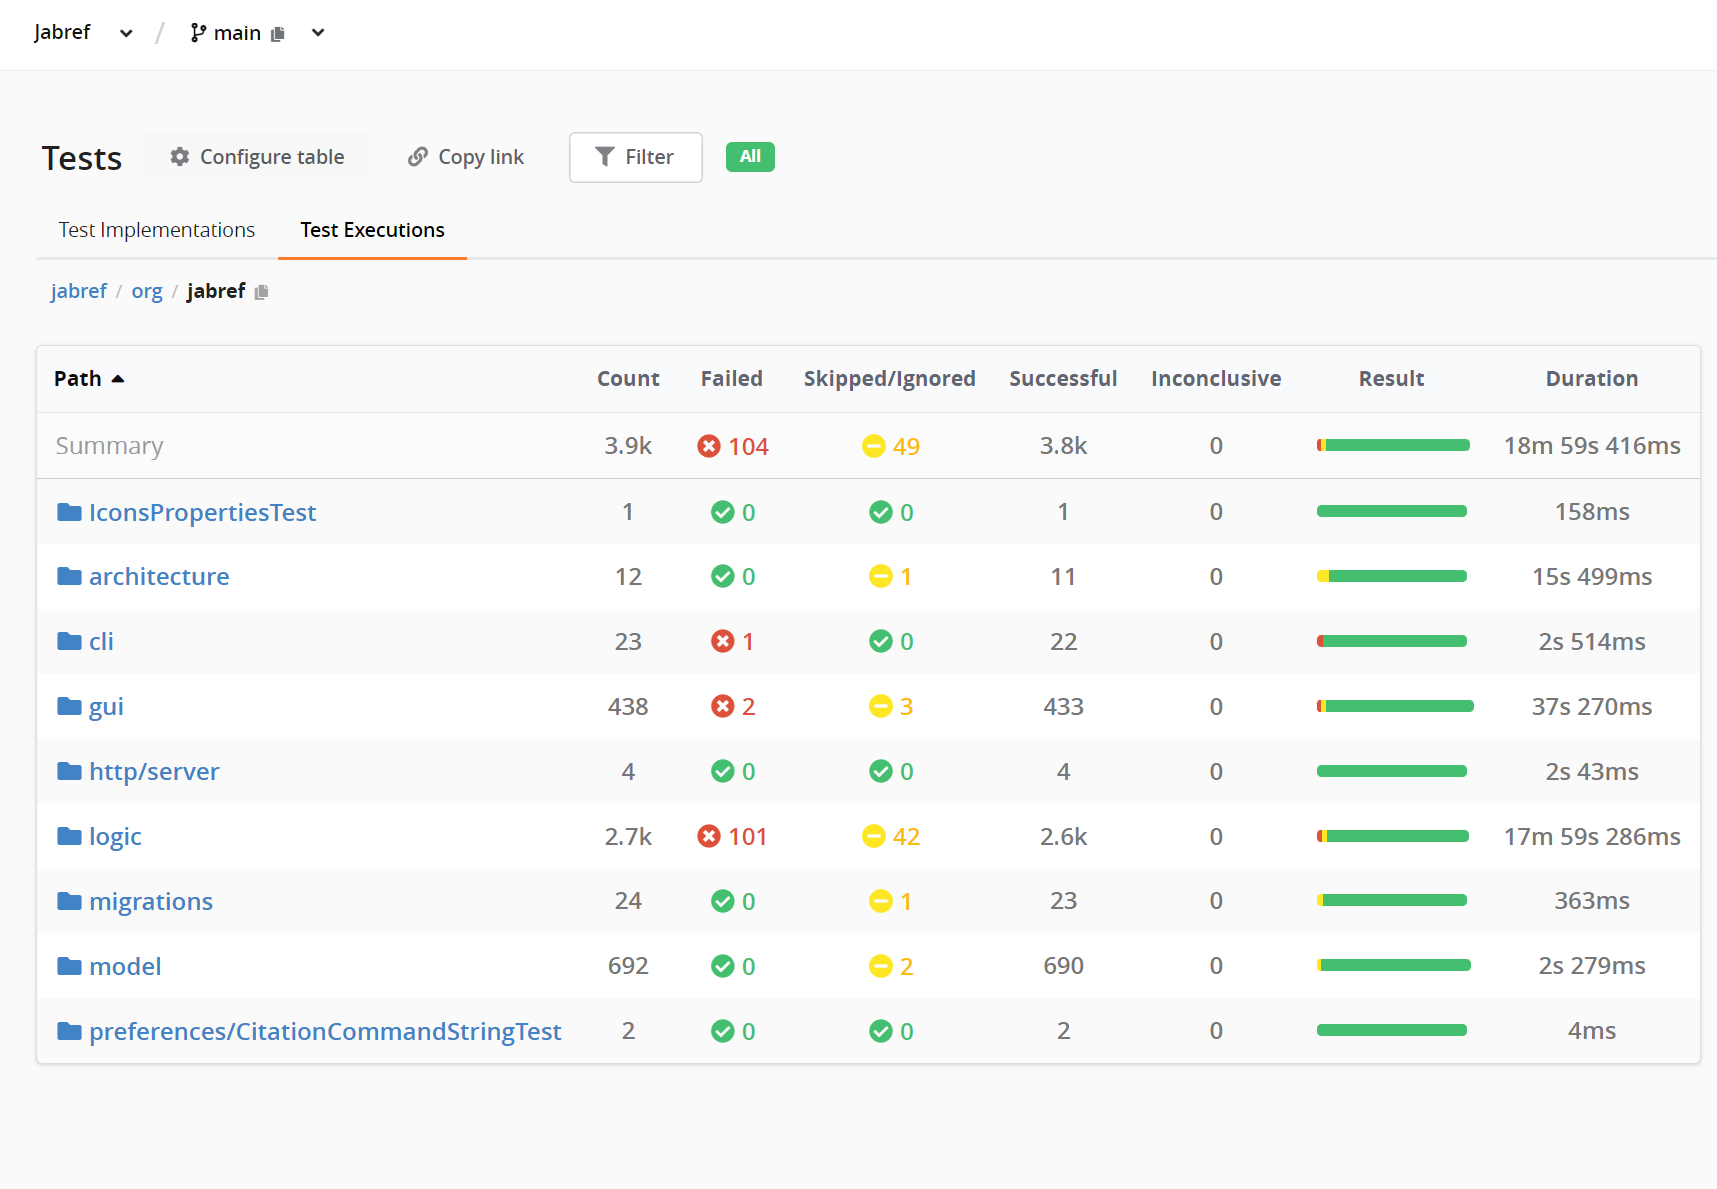Switch to Test Implementations tab
Image resolution: width=1717 pixels, height=1189 pixels.
157,230
